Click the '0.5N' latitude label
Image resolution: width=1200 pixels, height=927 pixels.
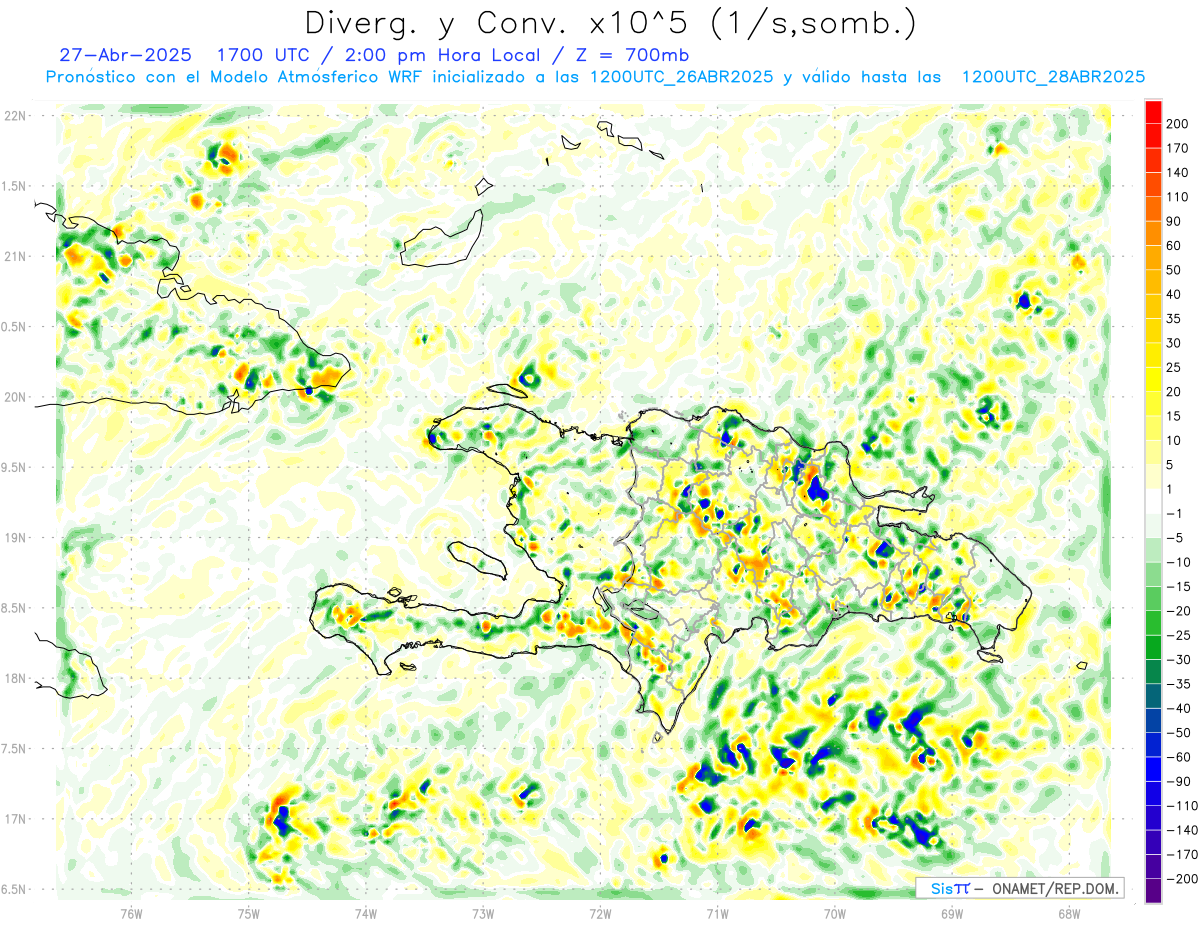15,327
